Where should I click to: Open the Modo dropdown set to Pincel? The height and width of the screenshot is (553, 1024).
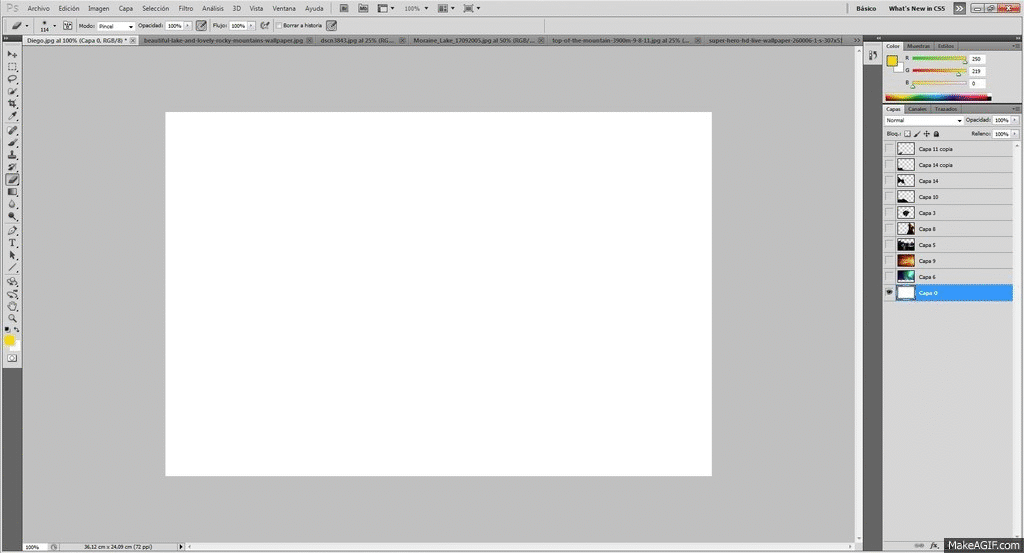tap(116, 25)
